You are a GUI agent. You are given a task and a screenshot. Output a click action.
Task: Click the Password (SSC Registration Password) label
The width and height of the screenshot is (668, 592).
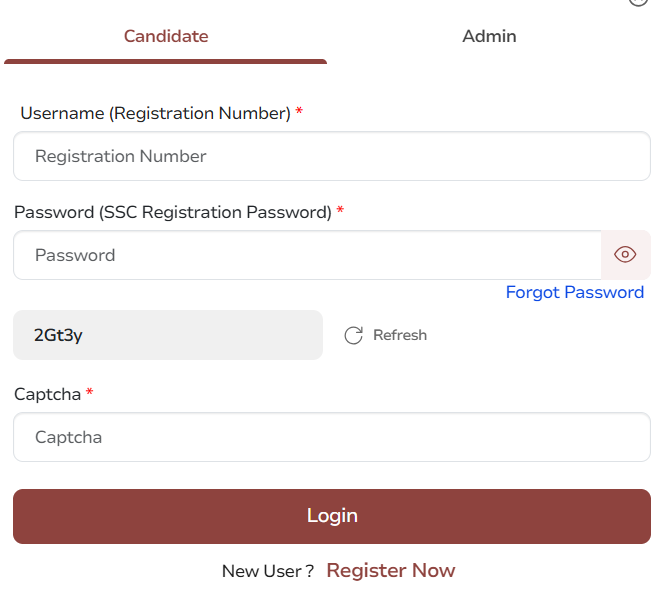pyautogui.click(x=172, y=212)
